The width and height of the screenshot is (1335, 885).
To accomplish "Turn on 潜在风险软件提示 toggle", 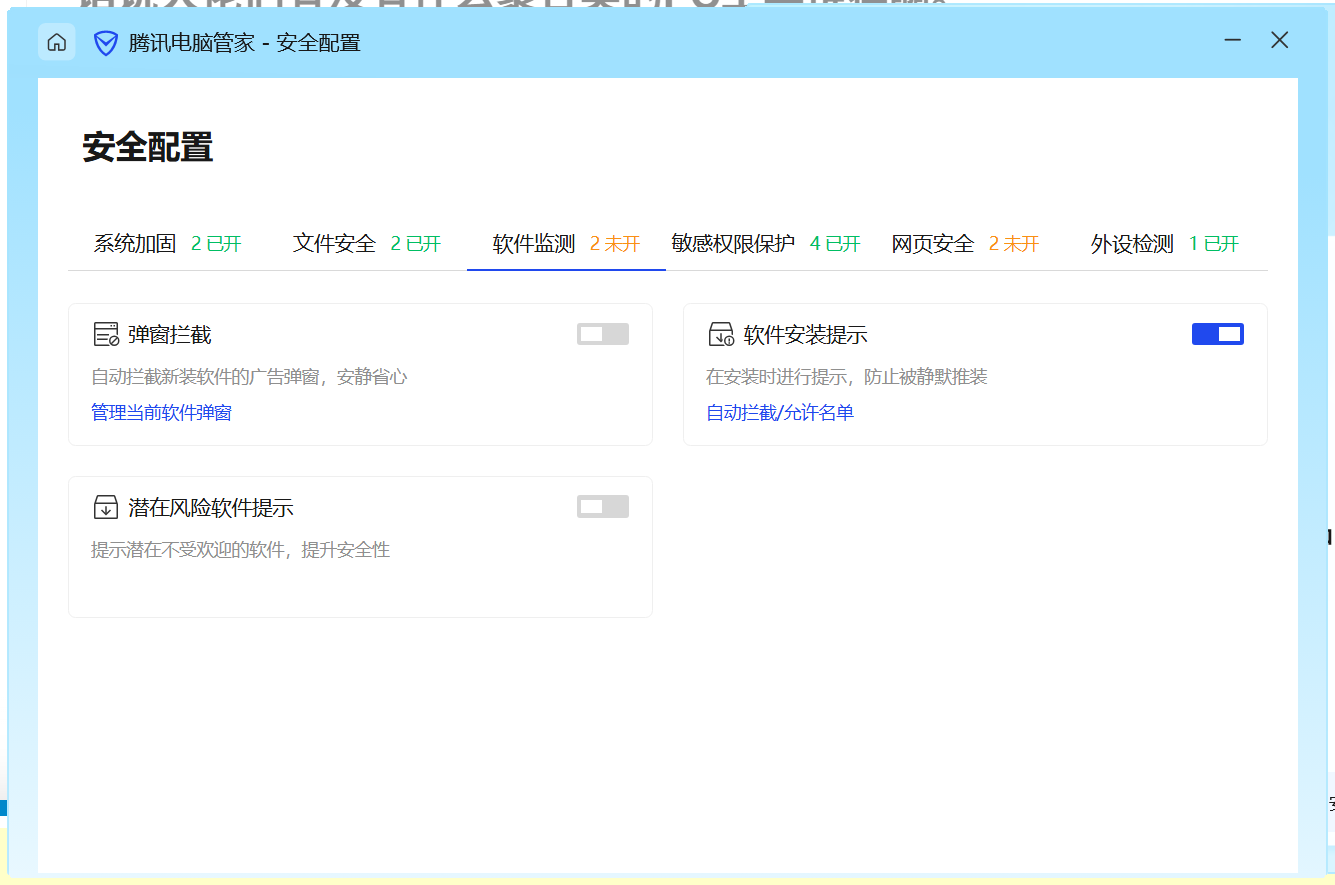I will click(603, 507).
